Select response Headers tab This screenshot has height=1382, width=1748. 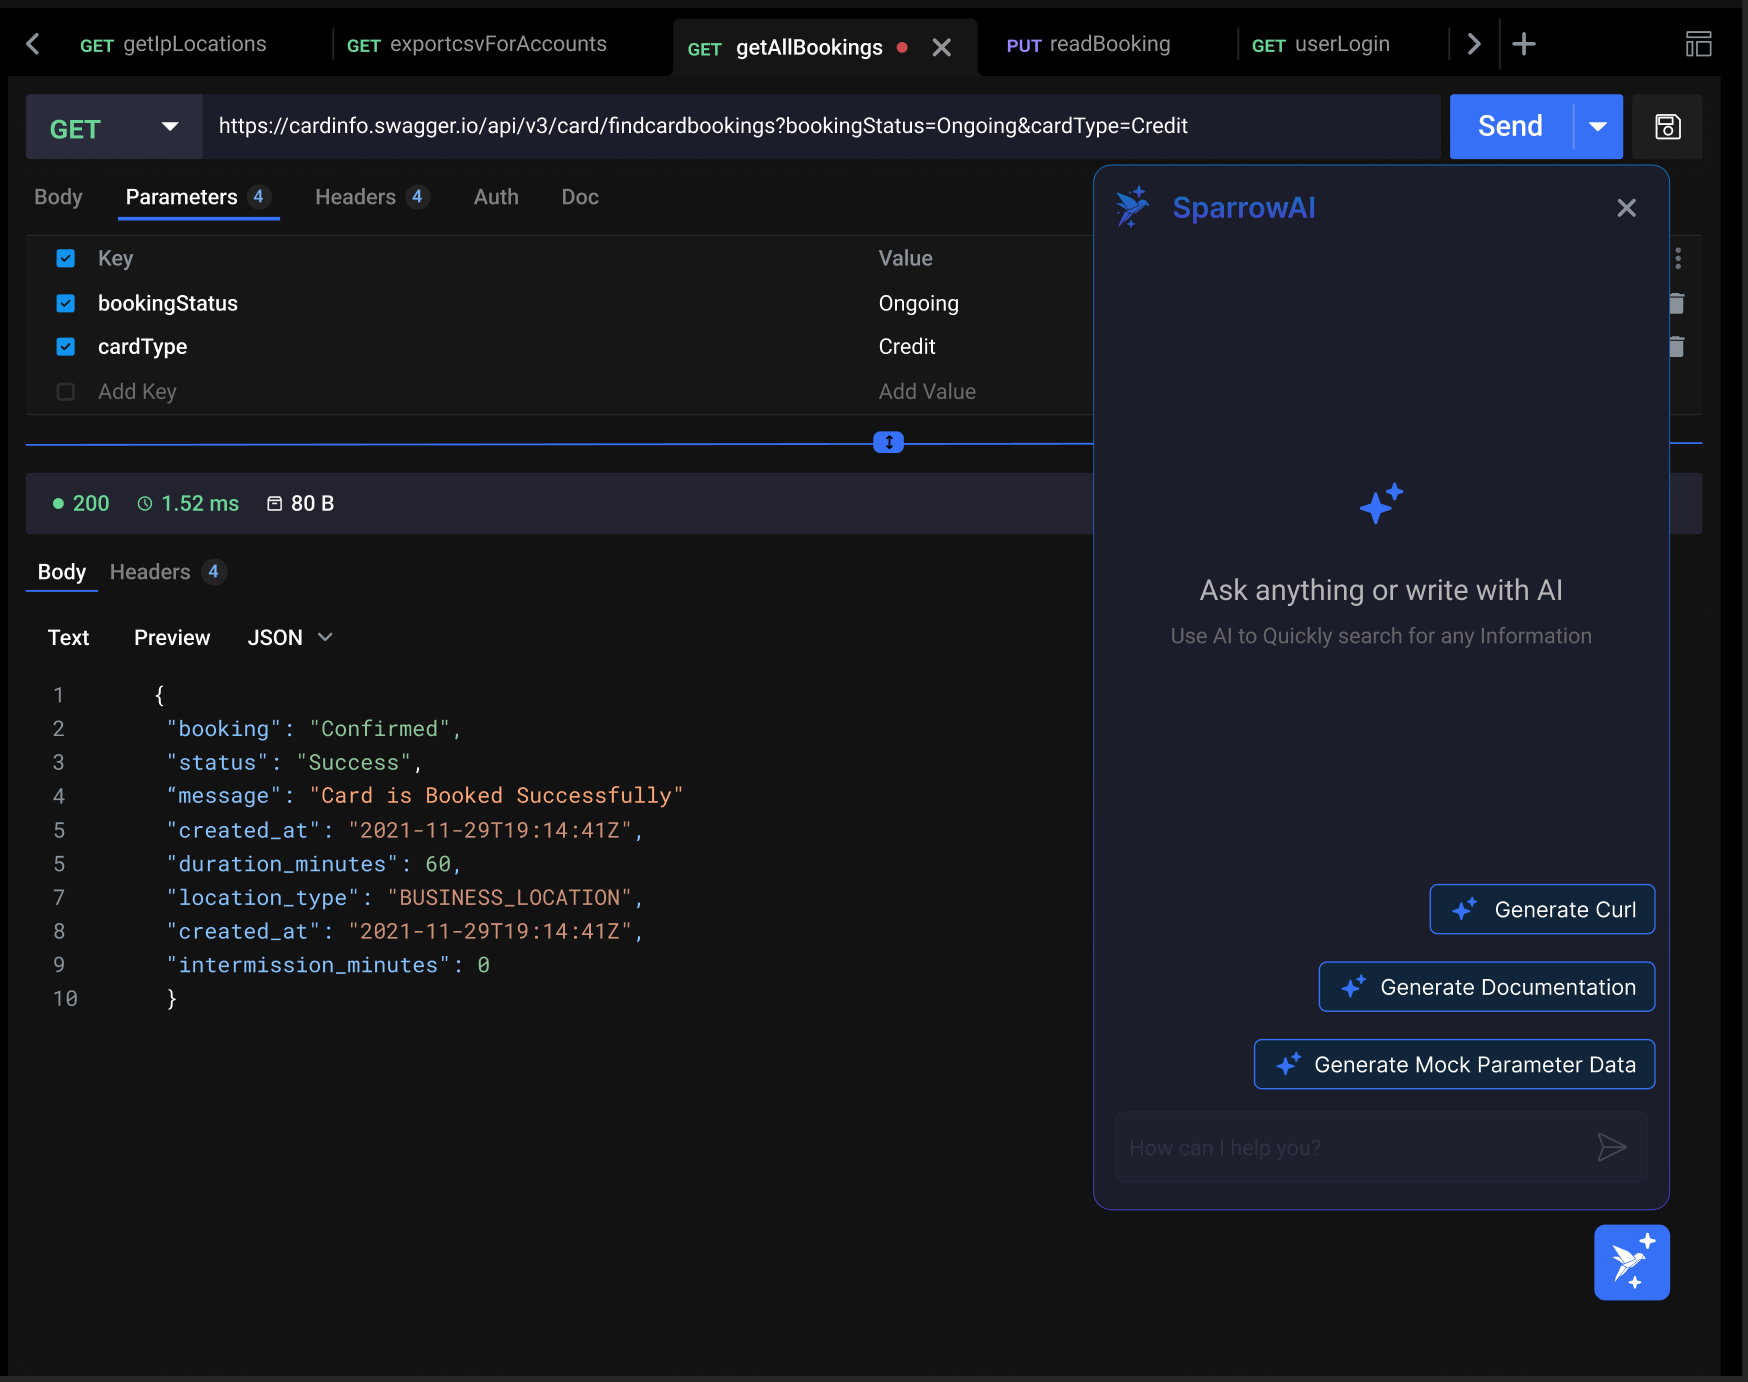pyautogui.click(x=168, y=572)
